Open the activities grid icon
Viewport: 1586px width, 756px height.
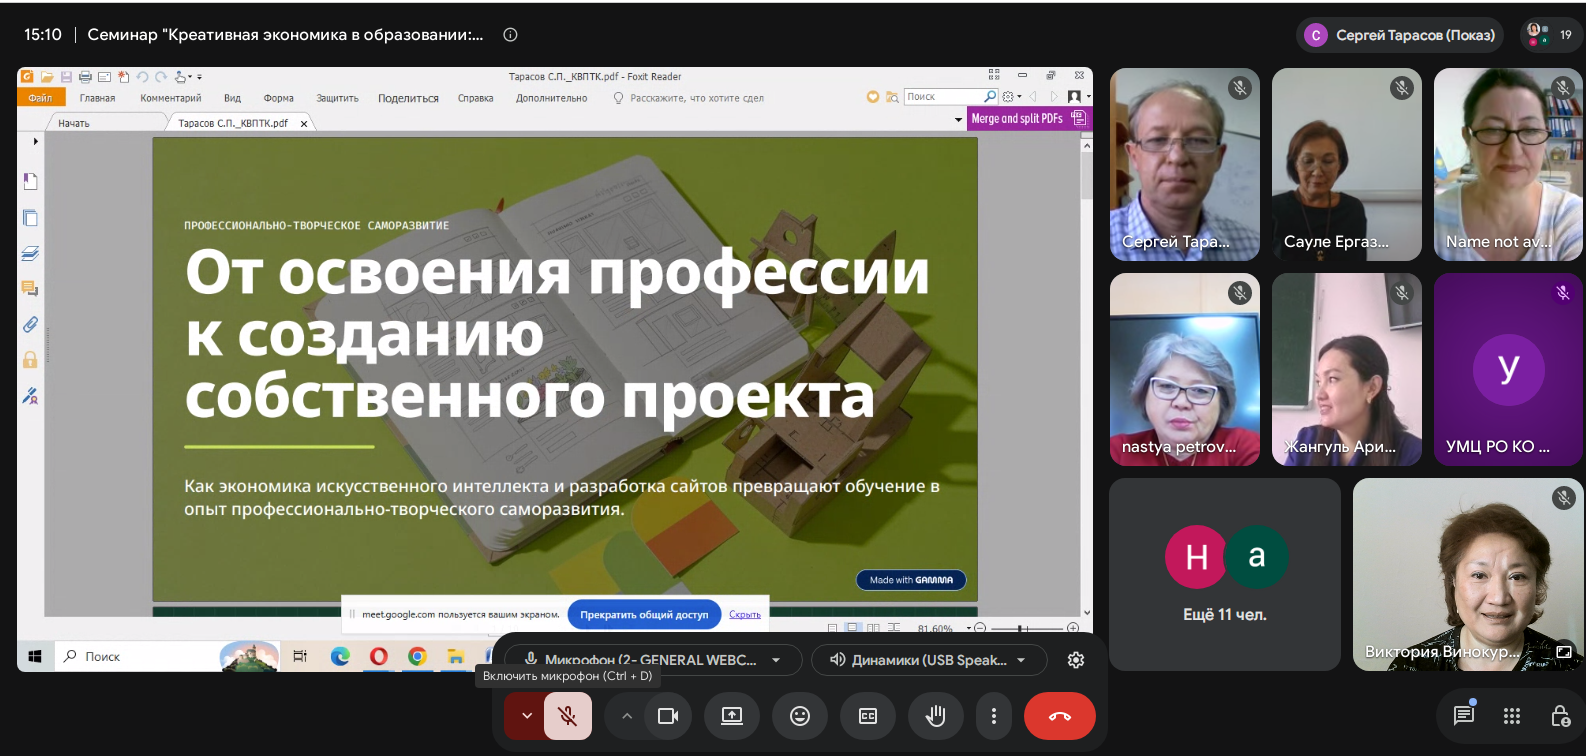coord(1512,715)
